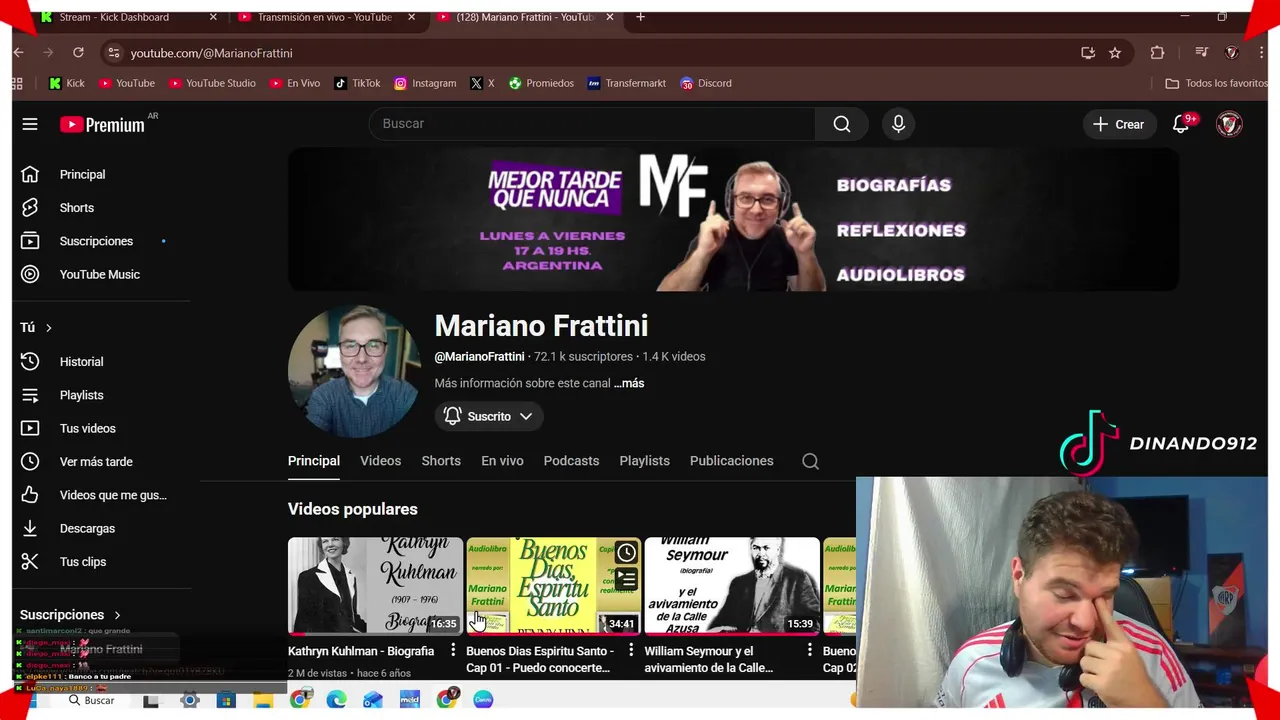Open options for Kathryn Kuhlman video
Viewport: 1280px width, 720px height.
click(453, 651)
